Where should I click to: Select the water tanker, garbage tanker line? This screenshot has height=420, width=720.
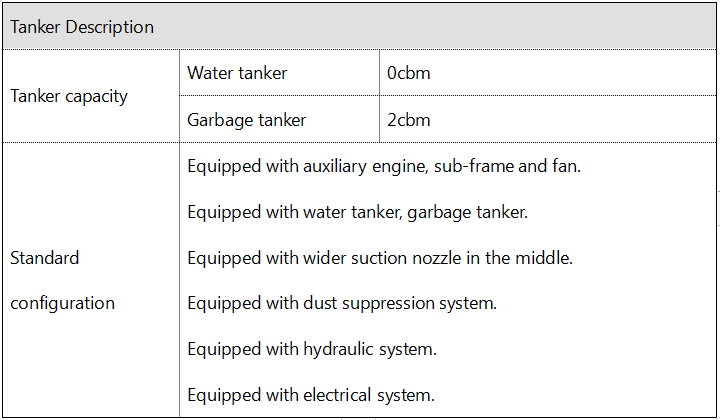click(358, 213)
